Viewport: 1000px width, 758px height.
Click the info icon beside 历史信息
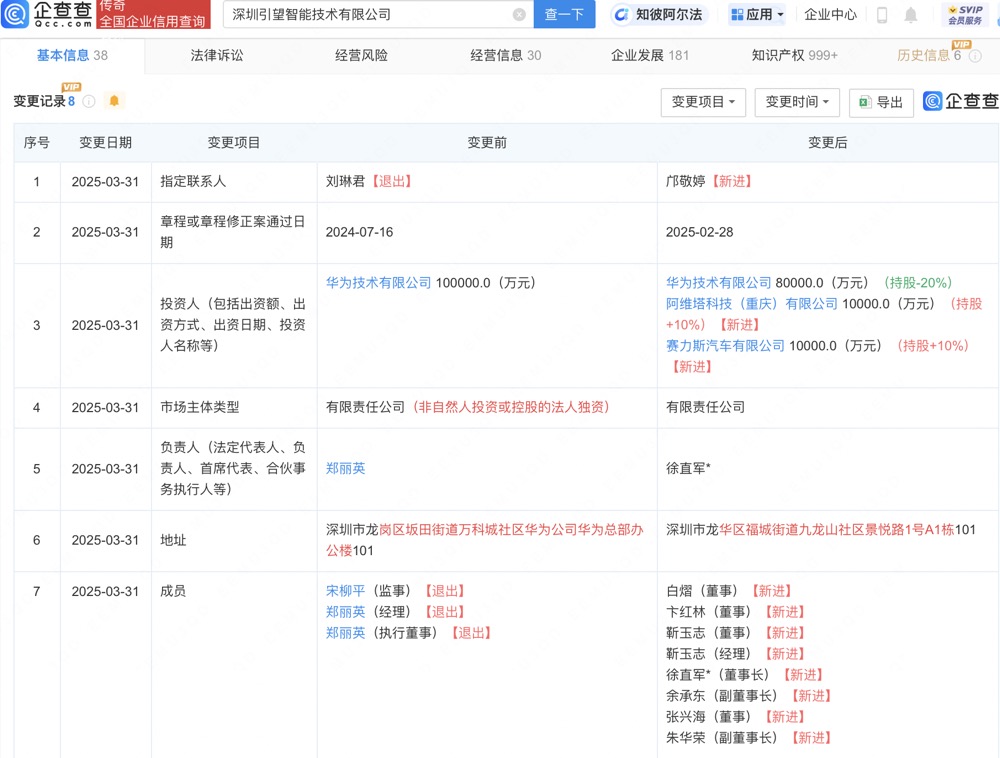click(975, 56)
